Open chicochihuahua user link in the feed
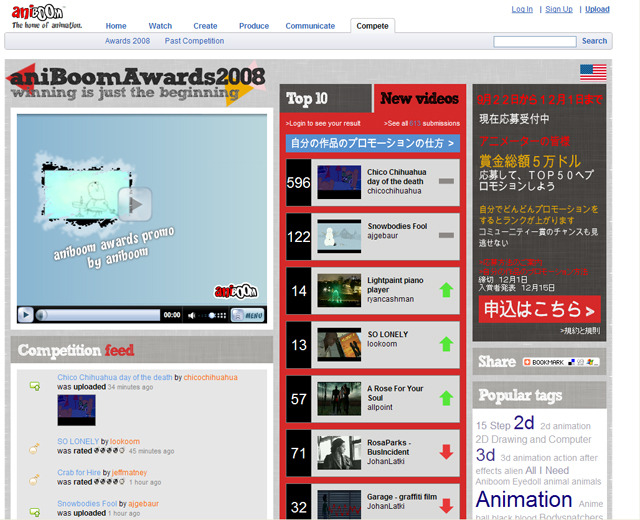Viewport: 640px width, 520px height. pos(210,377)
